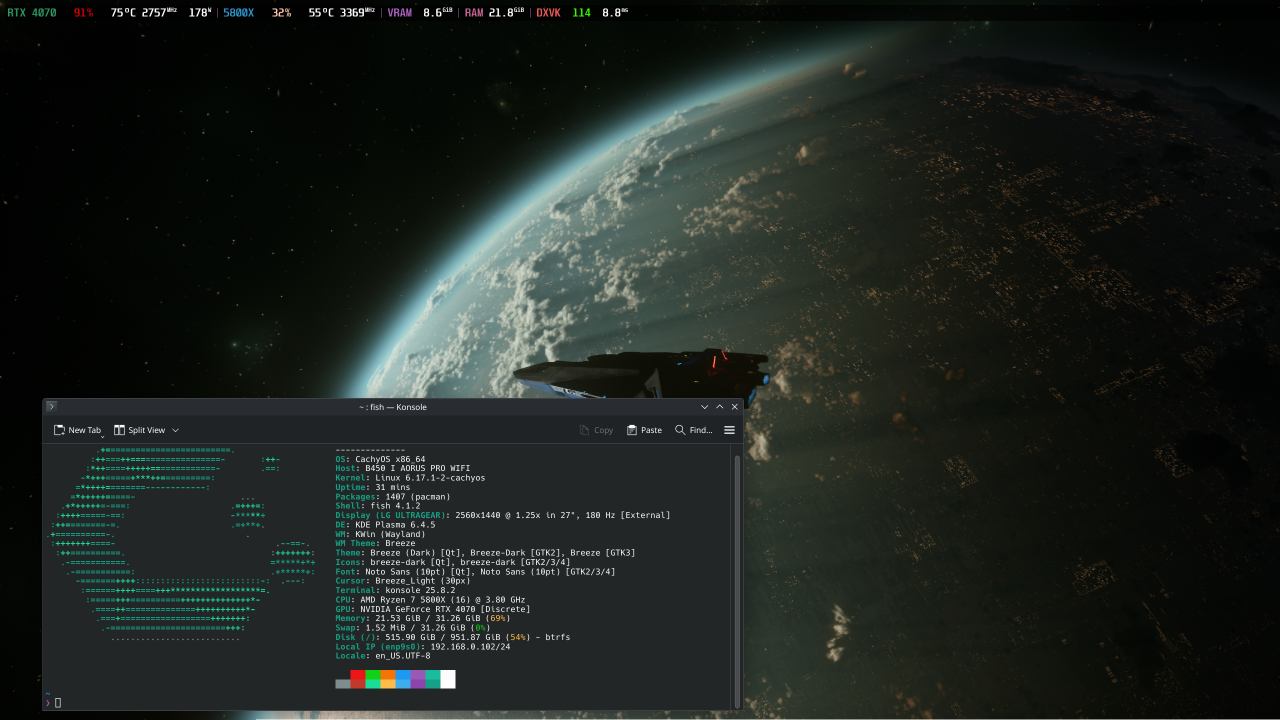Image resolution: width=1280 pixels, height=720 pixels.
Task: Open the small New Tab dropdown arrow
Action: 103,435
